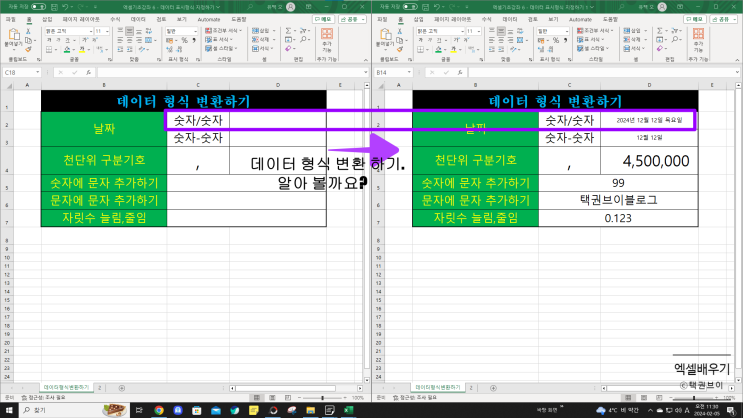Click the Windows taskbar search box
743x418 pixels.
[73, 410]
